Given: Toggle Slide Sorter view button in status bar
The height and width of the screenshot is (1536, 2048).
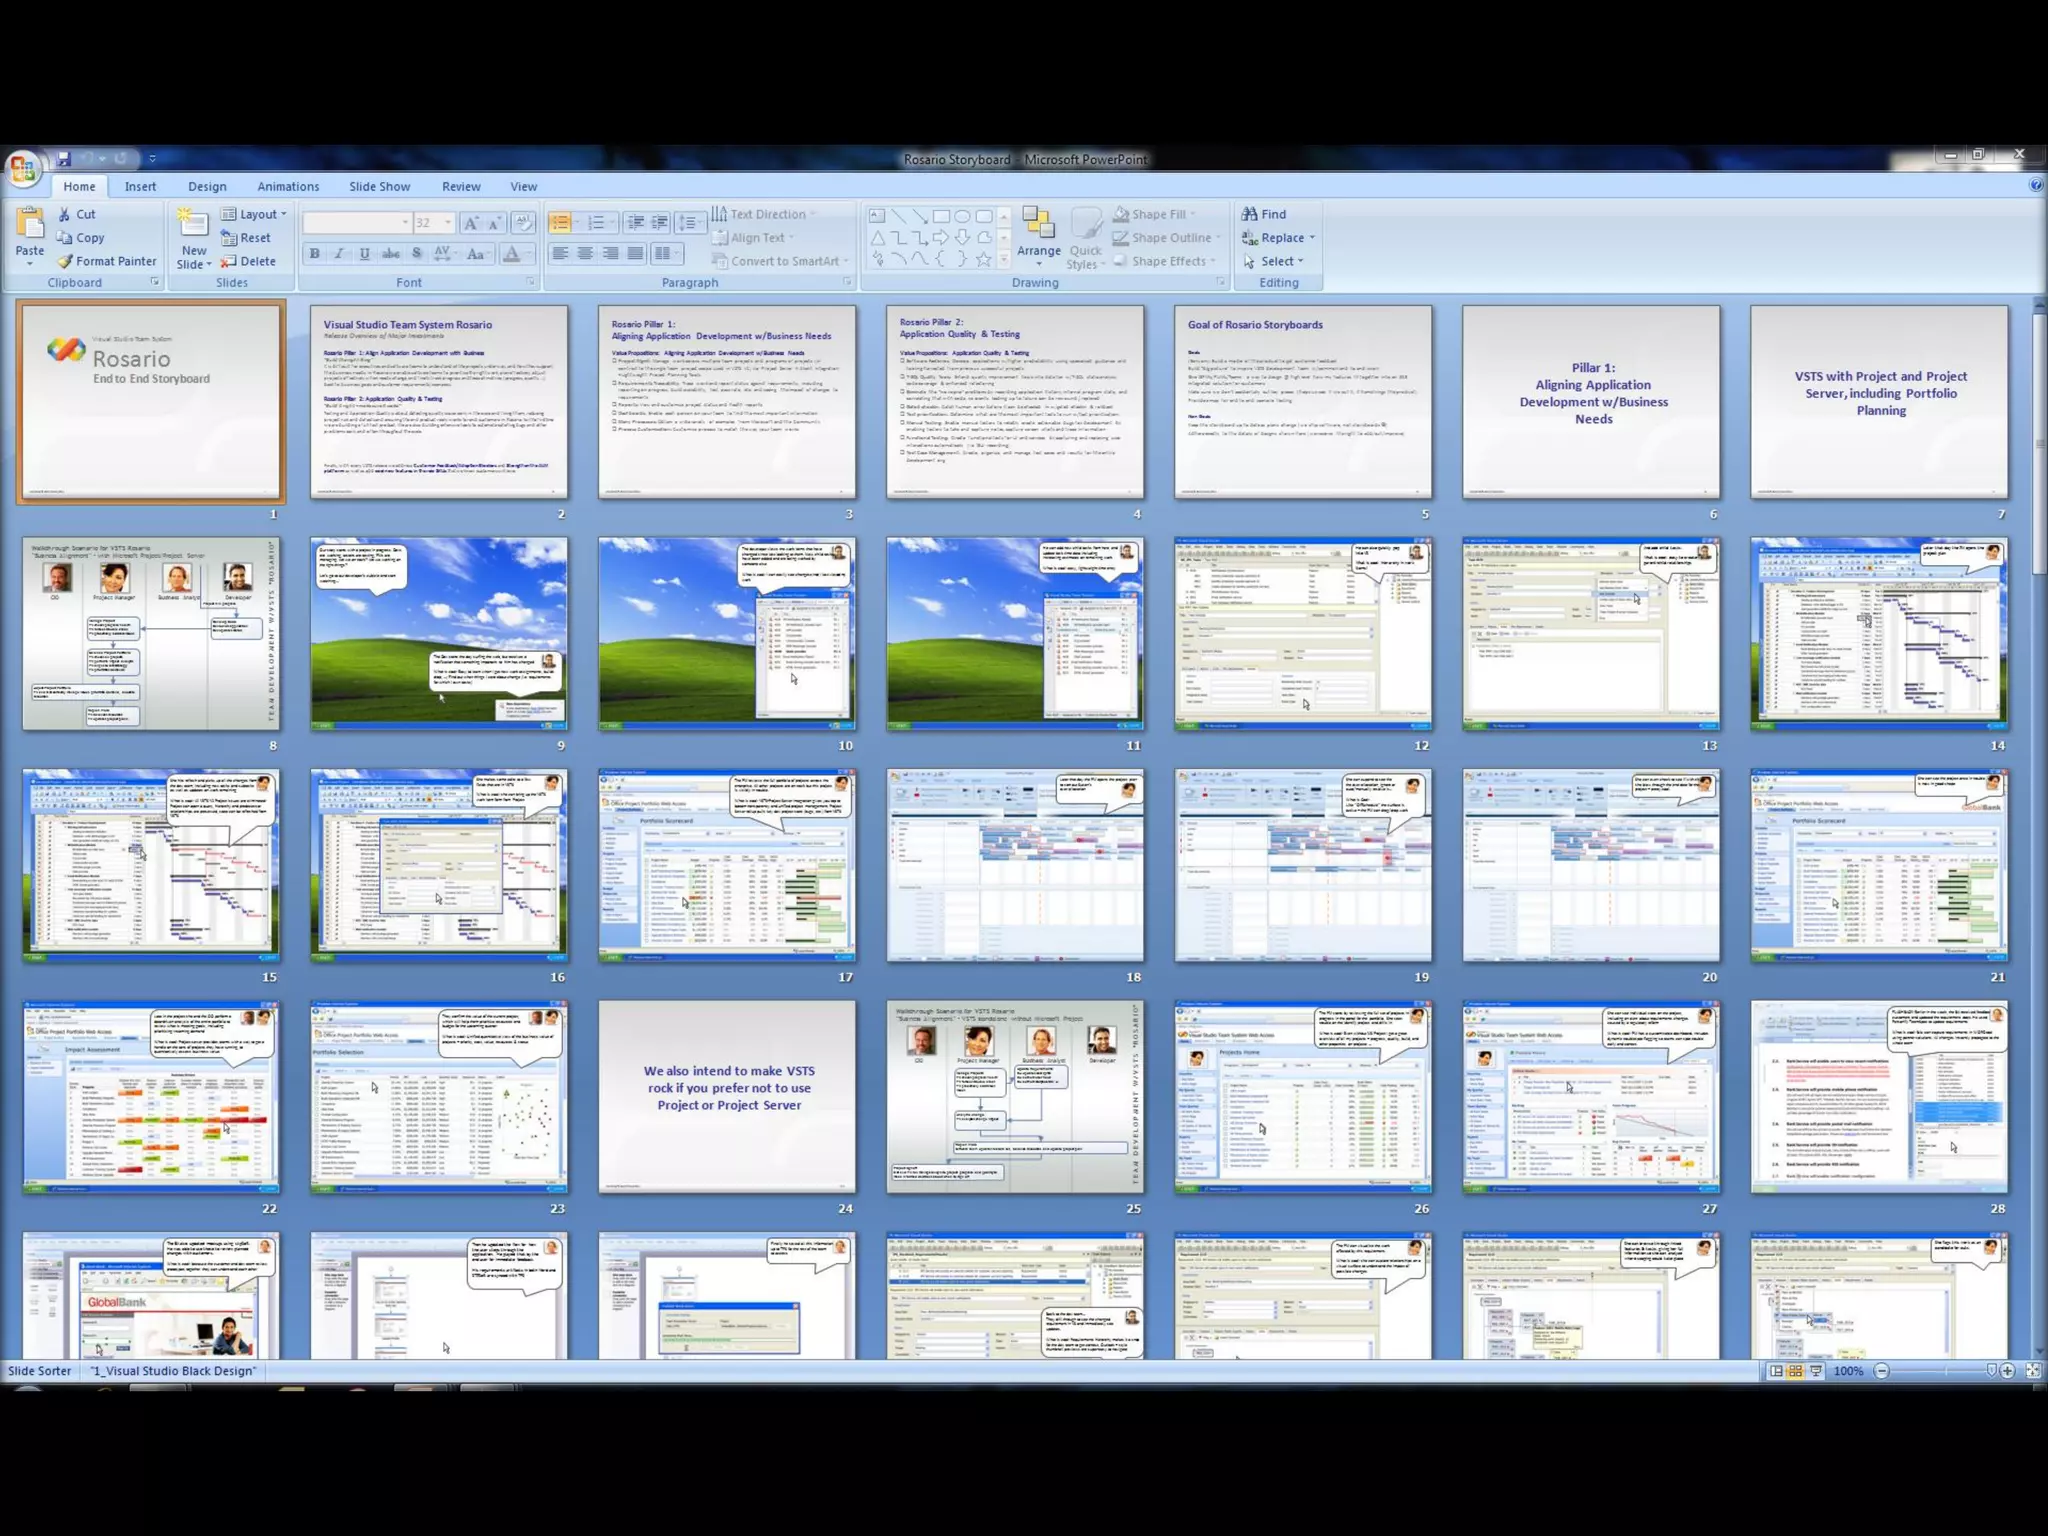Looking at the screenshot, I should tap(1795, 1371).
